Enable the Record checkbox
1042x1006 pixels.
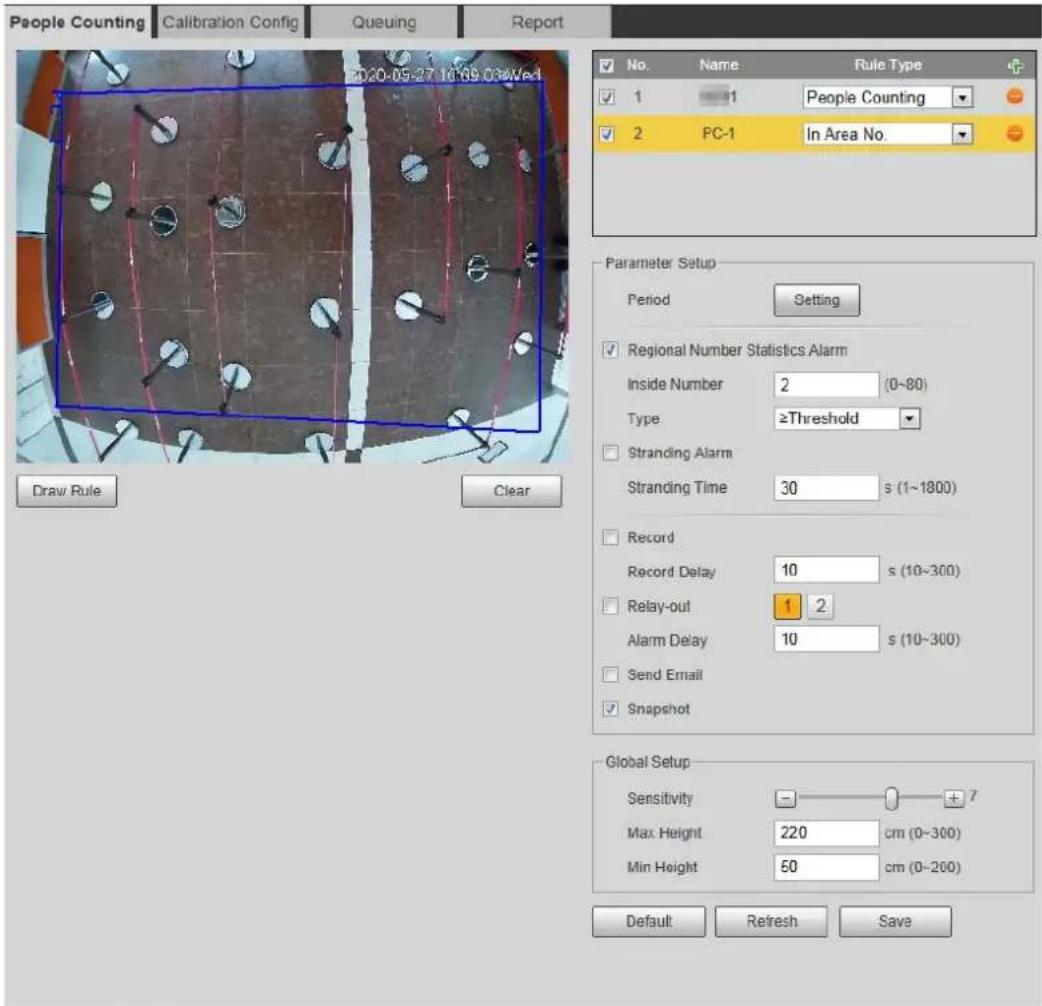click(610, 537)
